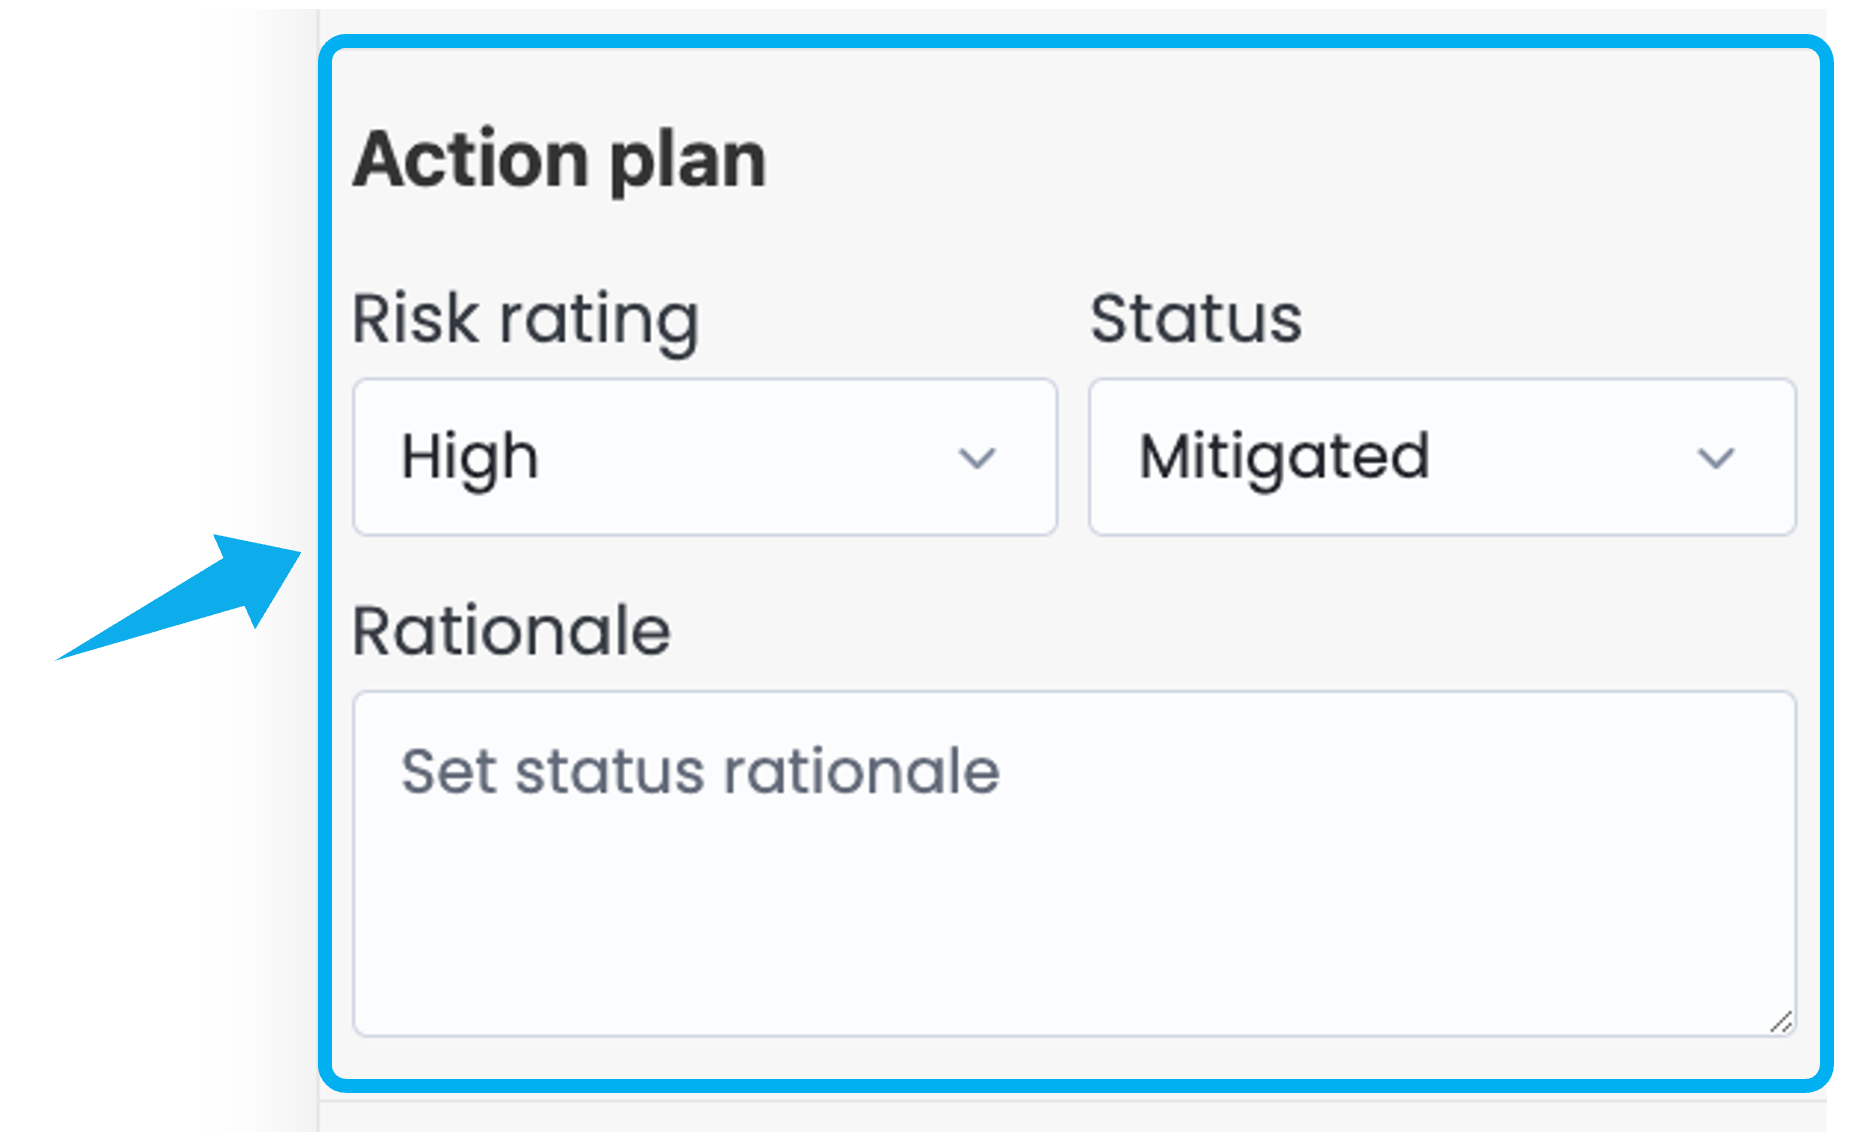Click the resize handle of the Rationale box

click(1781, 1022)
